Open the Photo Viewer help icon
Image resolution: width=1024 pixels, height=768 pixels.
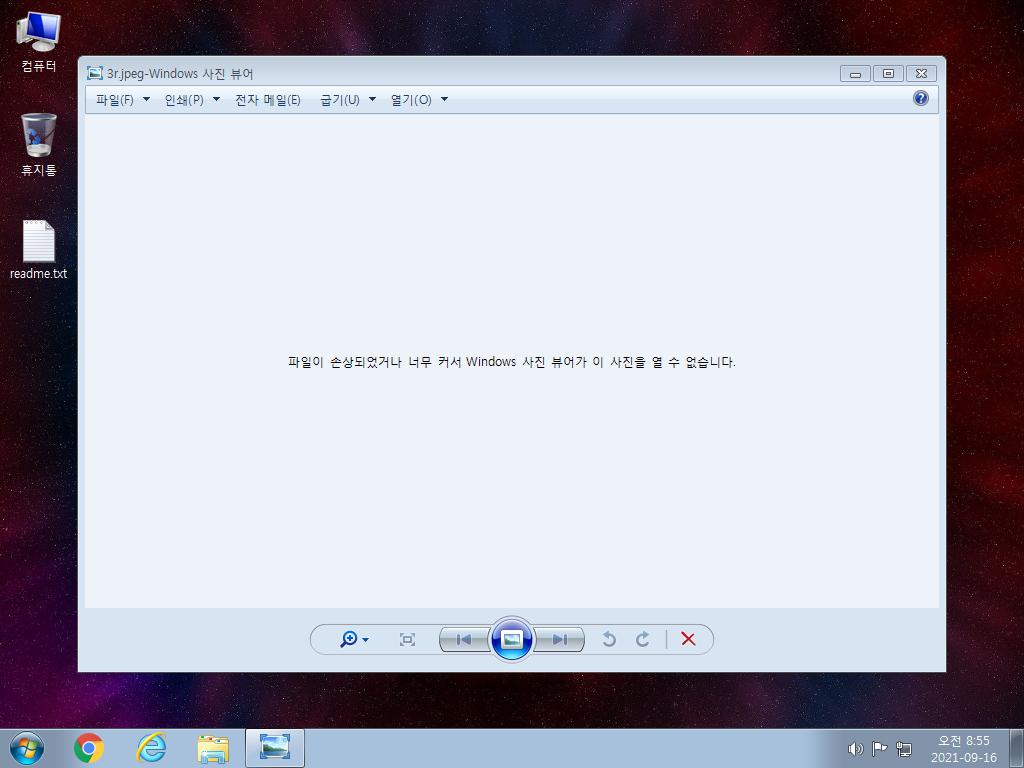921,98
